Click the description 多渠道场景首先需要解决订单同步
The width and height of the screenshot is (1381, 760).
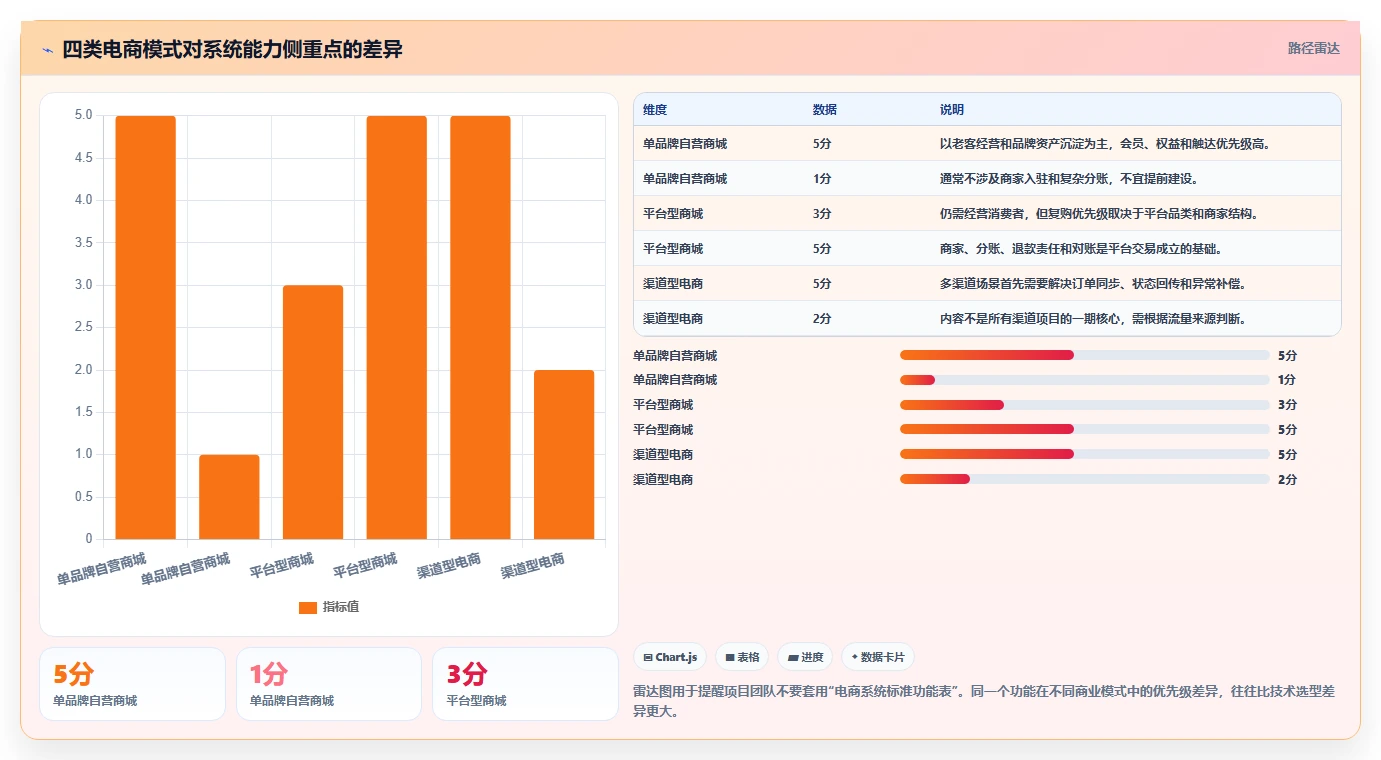click(x=1093, y=284)
